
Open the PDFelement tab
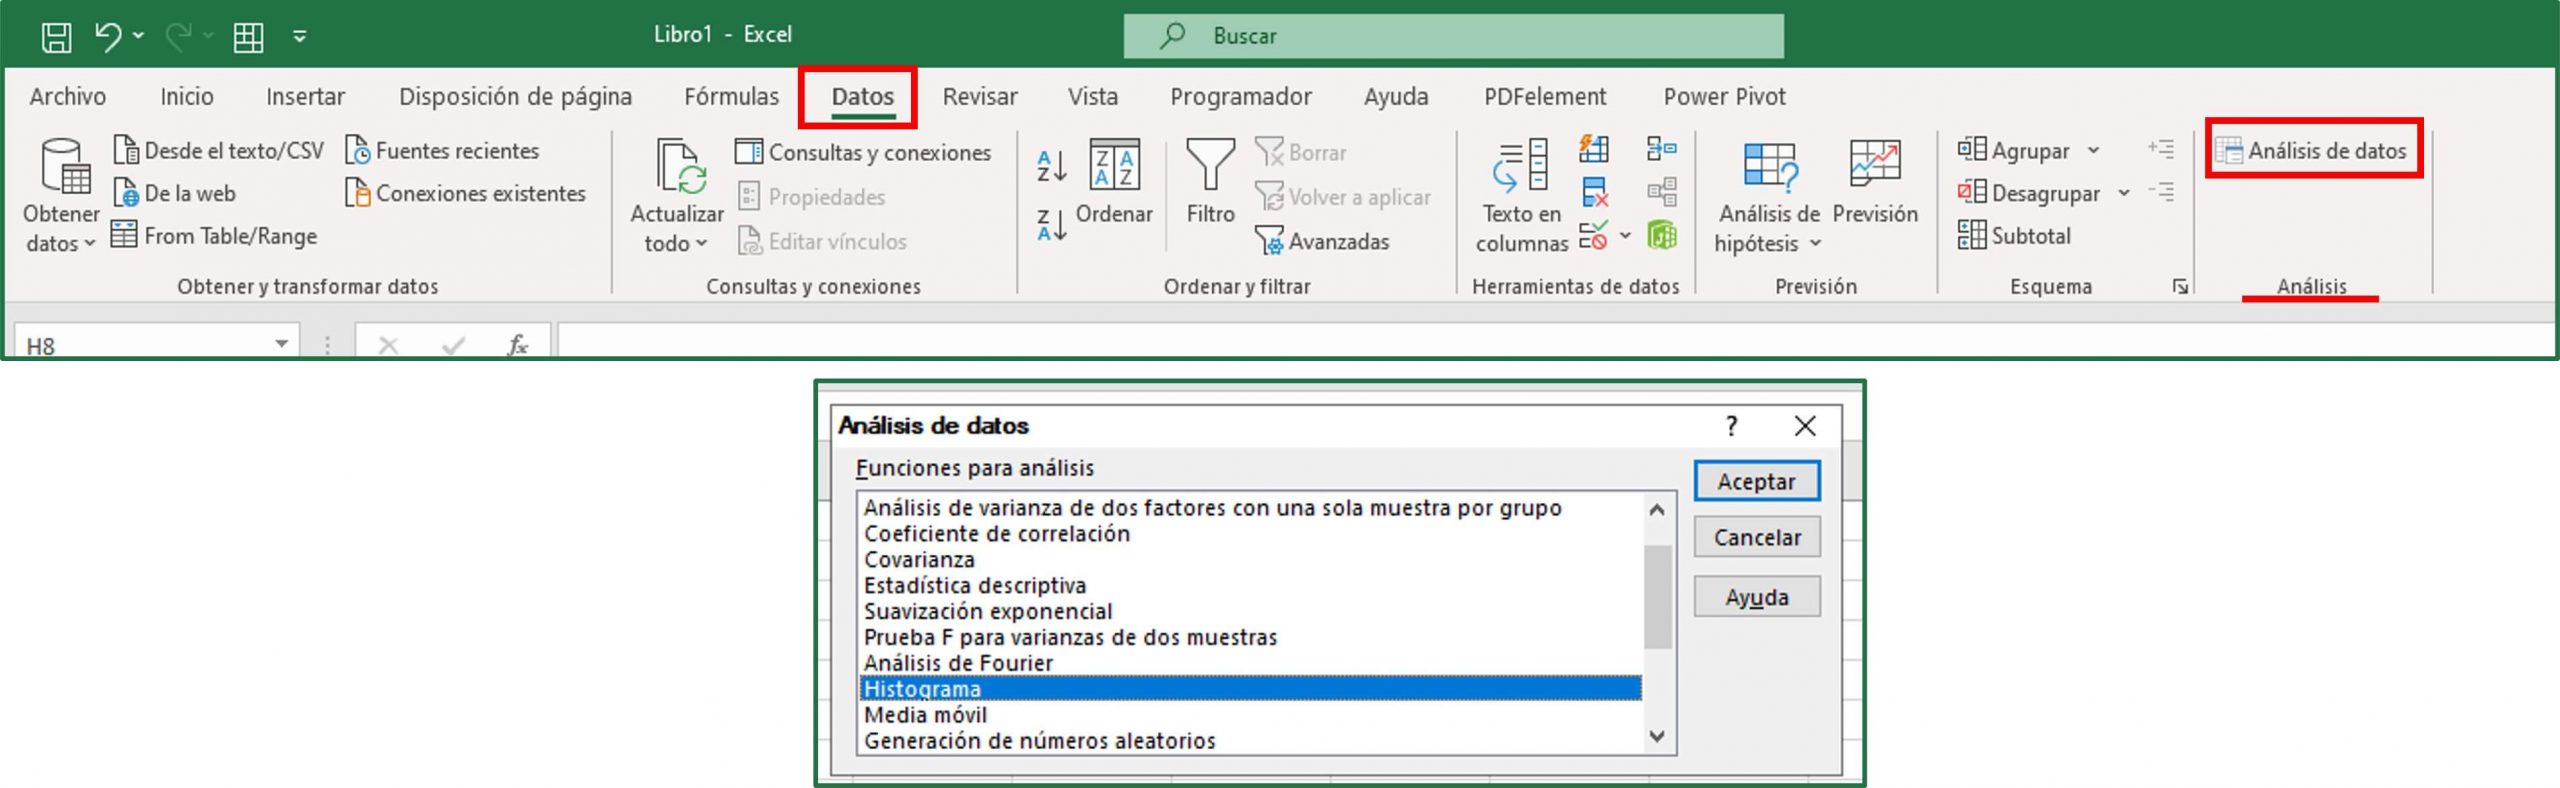1545,96
